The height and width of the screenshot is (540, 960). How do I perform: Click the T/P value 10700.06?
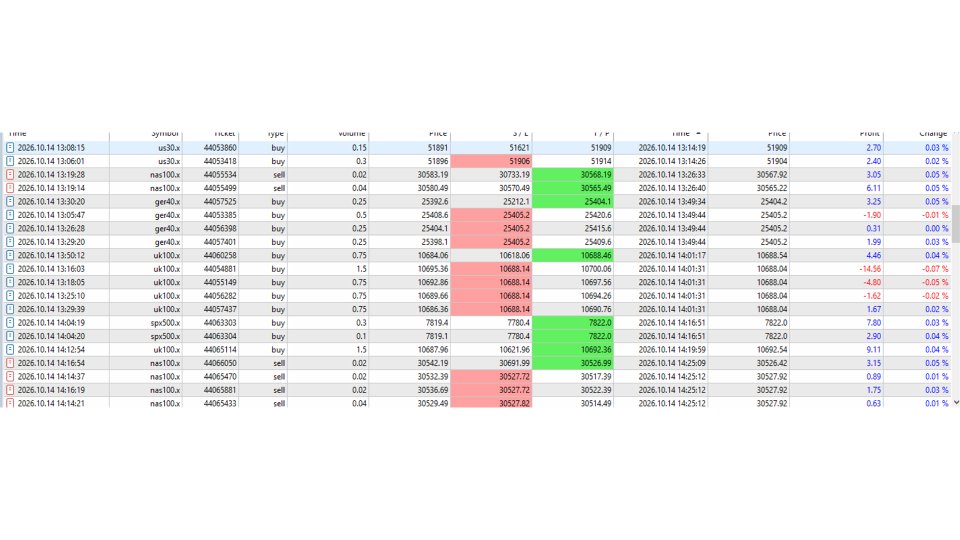596,269
